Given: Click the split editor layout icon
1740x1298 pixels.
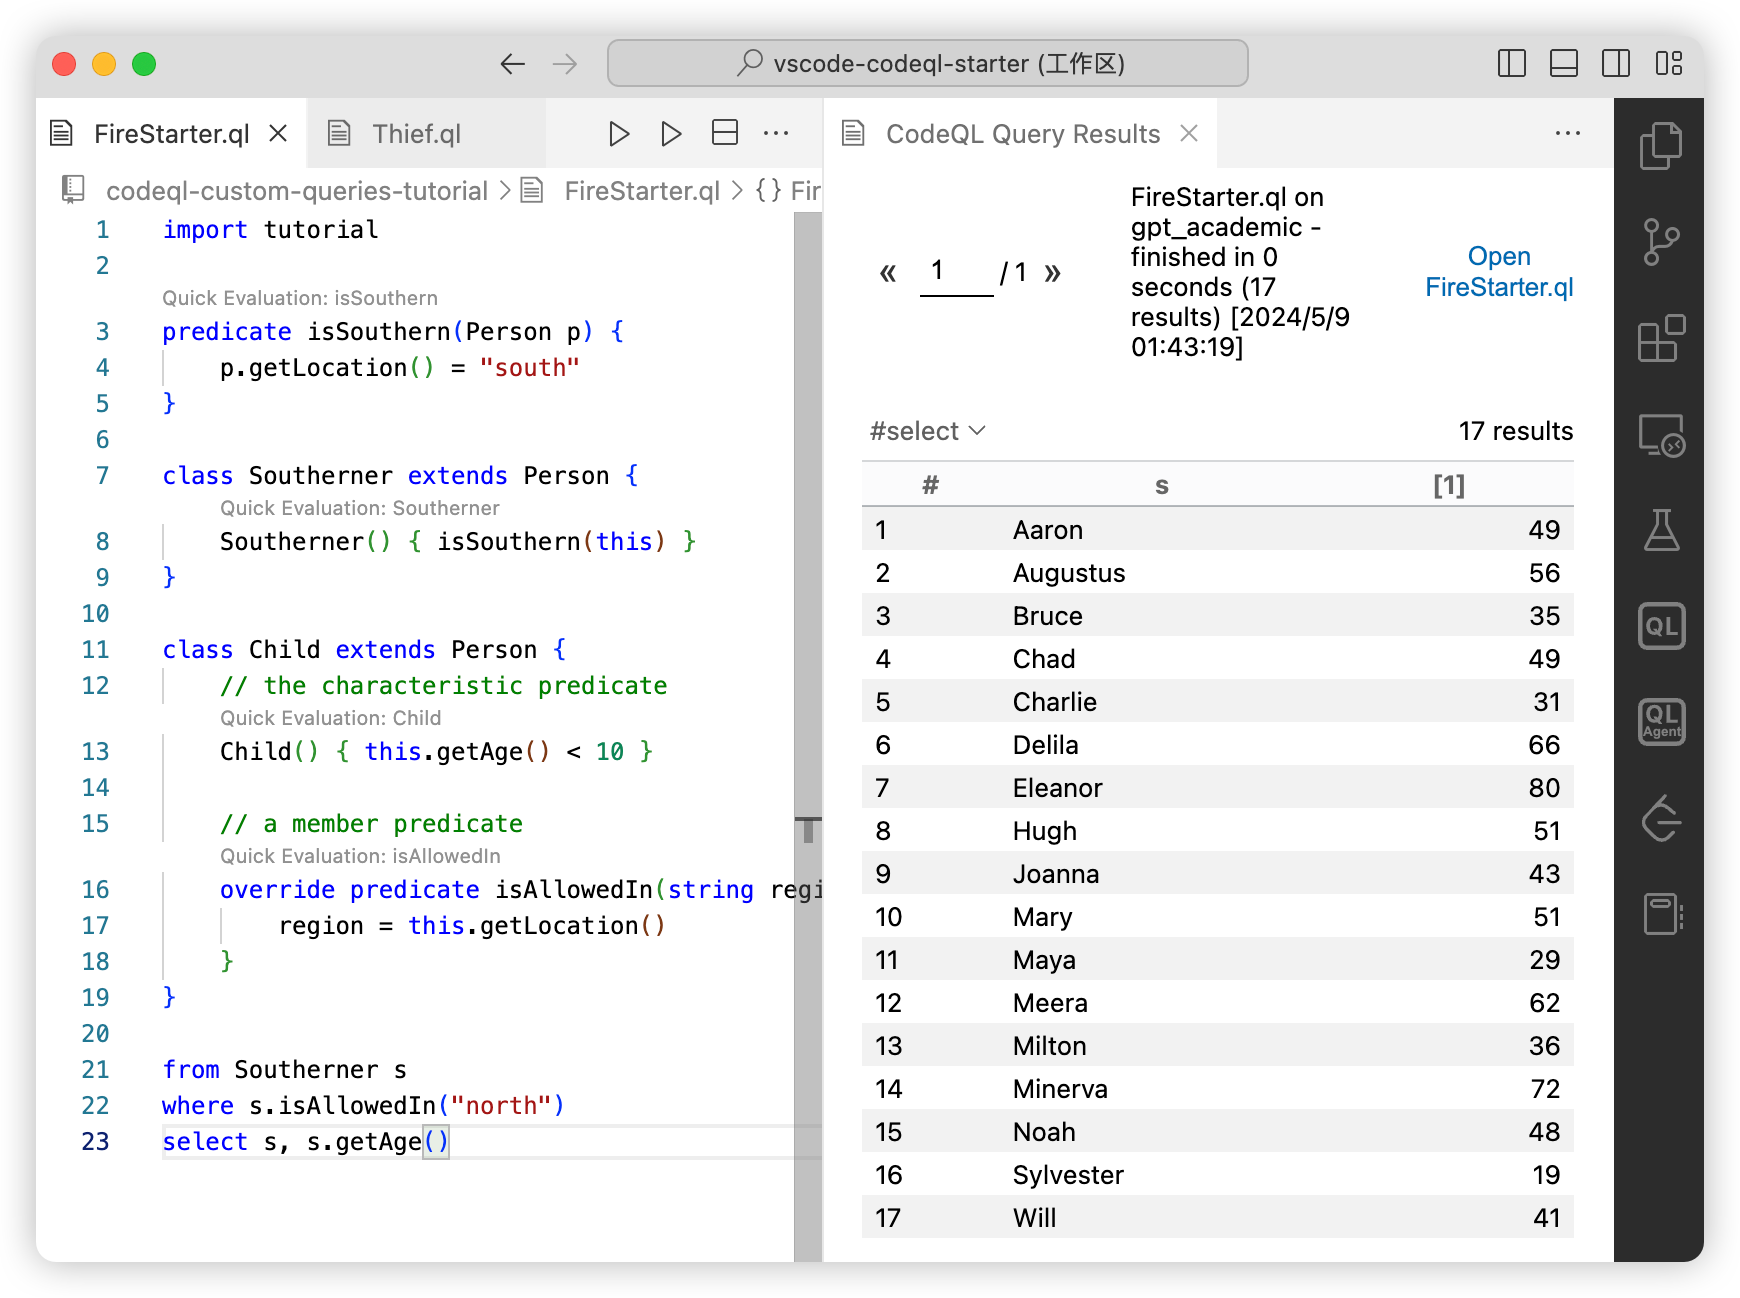Looking at the screenshot, I should tap(725, 133).
